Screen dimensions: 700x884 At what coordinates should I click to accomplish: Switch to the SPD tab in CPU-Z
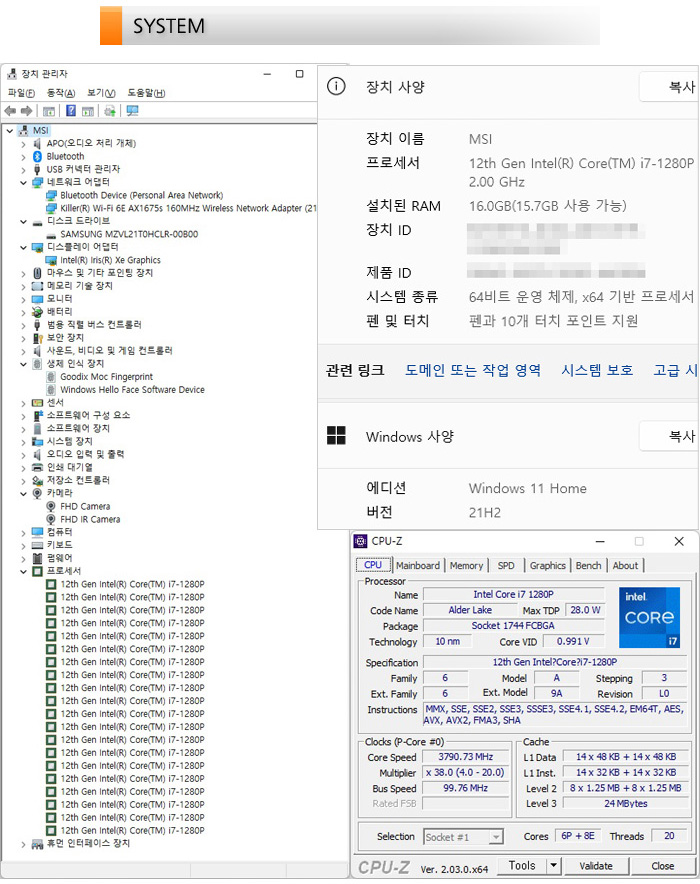click(x=506, y=565)
